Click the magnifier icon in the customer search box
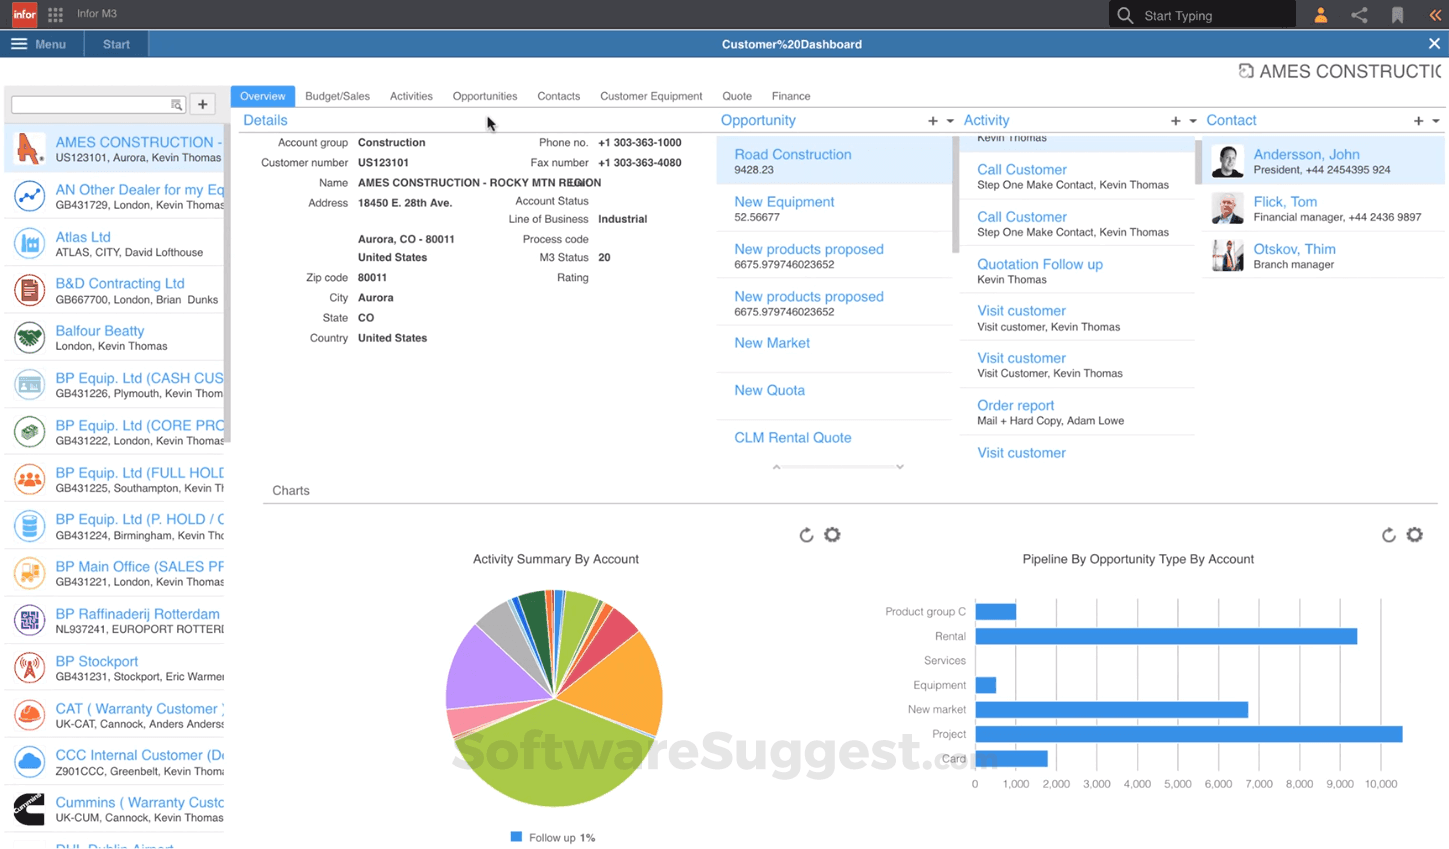This screenshot has width=1449, height=849. 175,104
